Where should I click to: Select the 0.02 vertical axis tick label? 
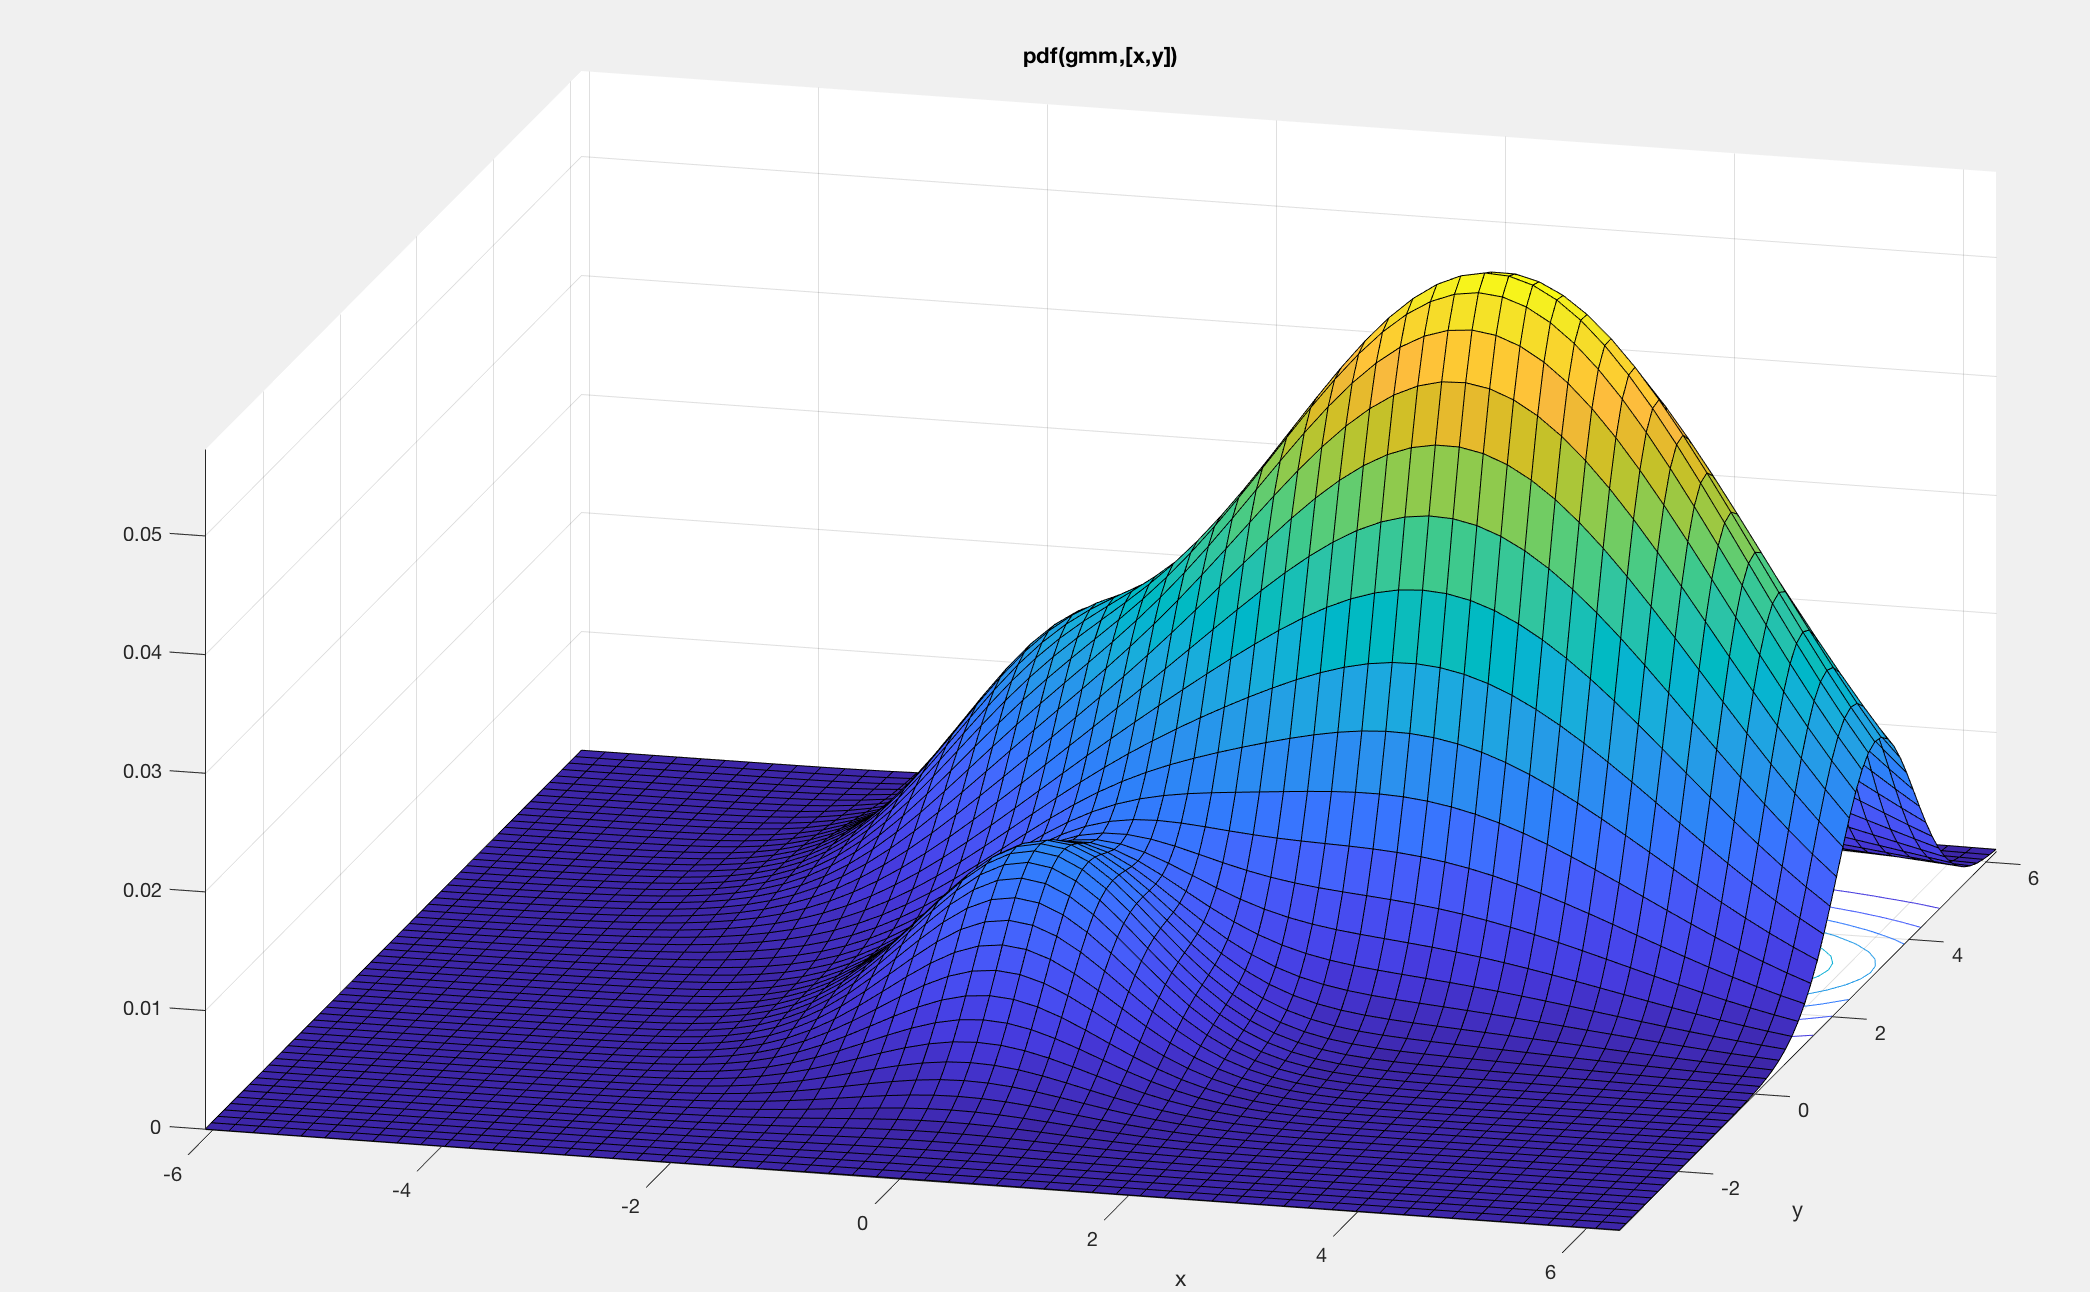[x=142, y=890]
